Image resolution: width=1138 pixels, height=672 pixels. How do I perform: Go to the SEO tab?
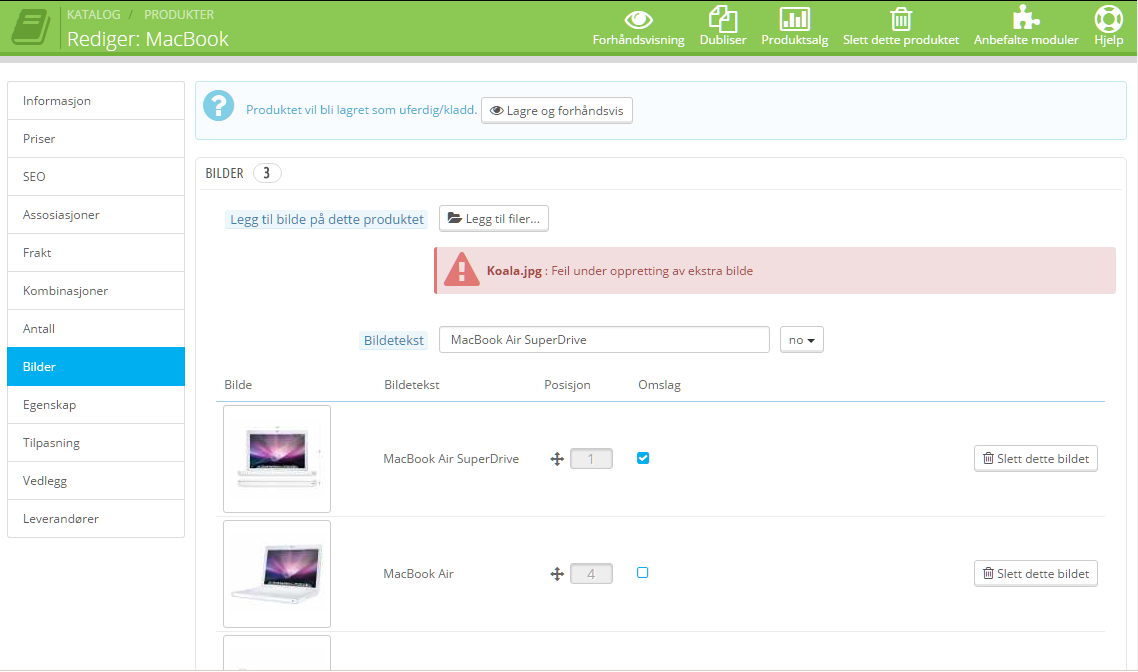tap(96, 176)
